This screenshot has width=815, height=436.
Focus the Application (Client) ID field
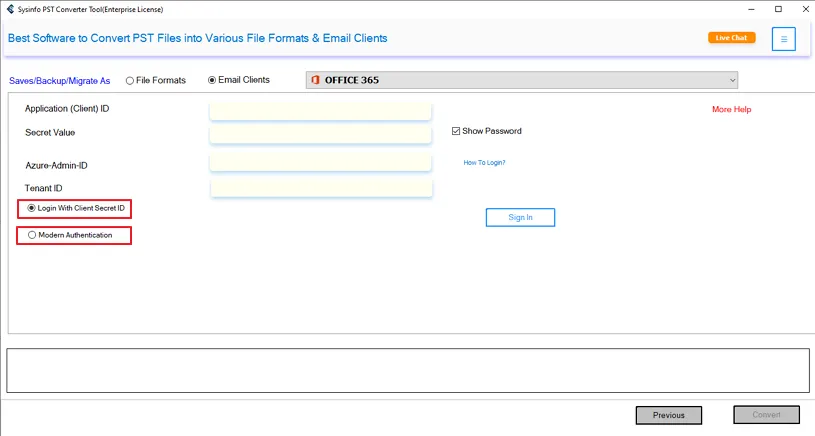coord(320,111)
